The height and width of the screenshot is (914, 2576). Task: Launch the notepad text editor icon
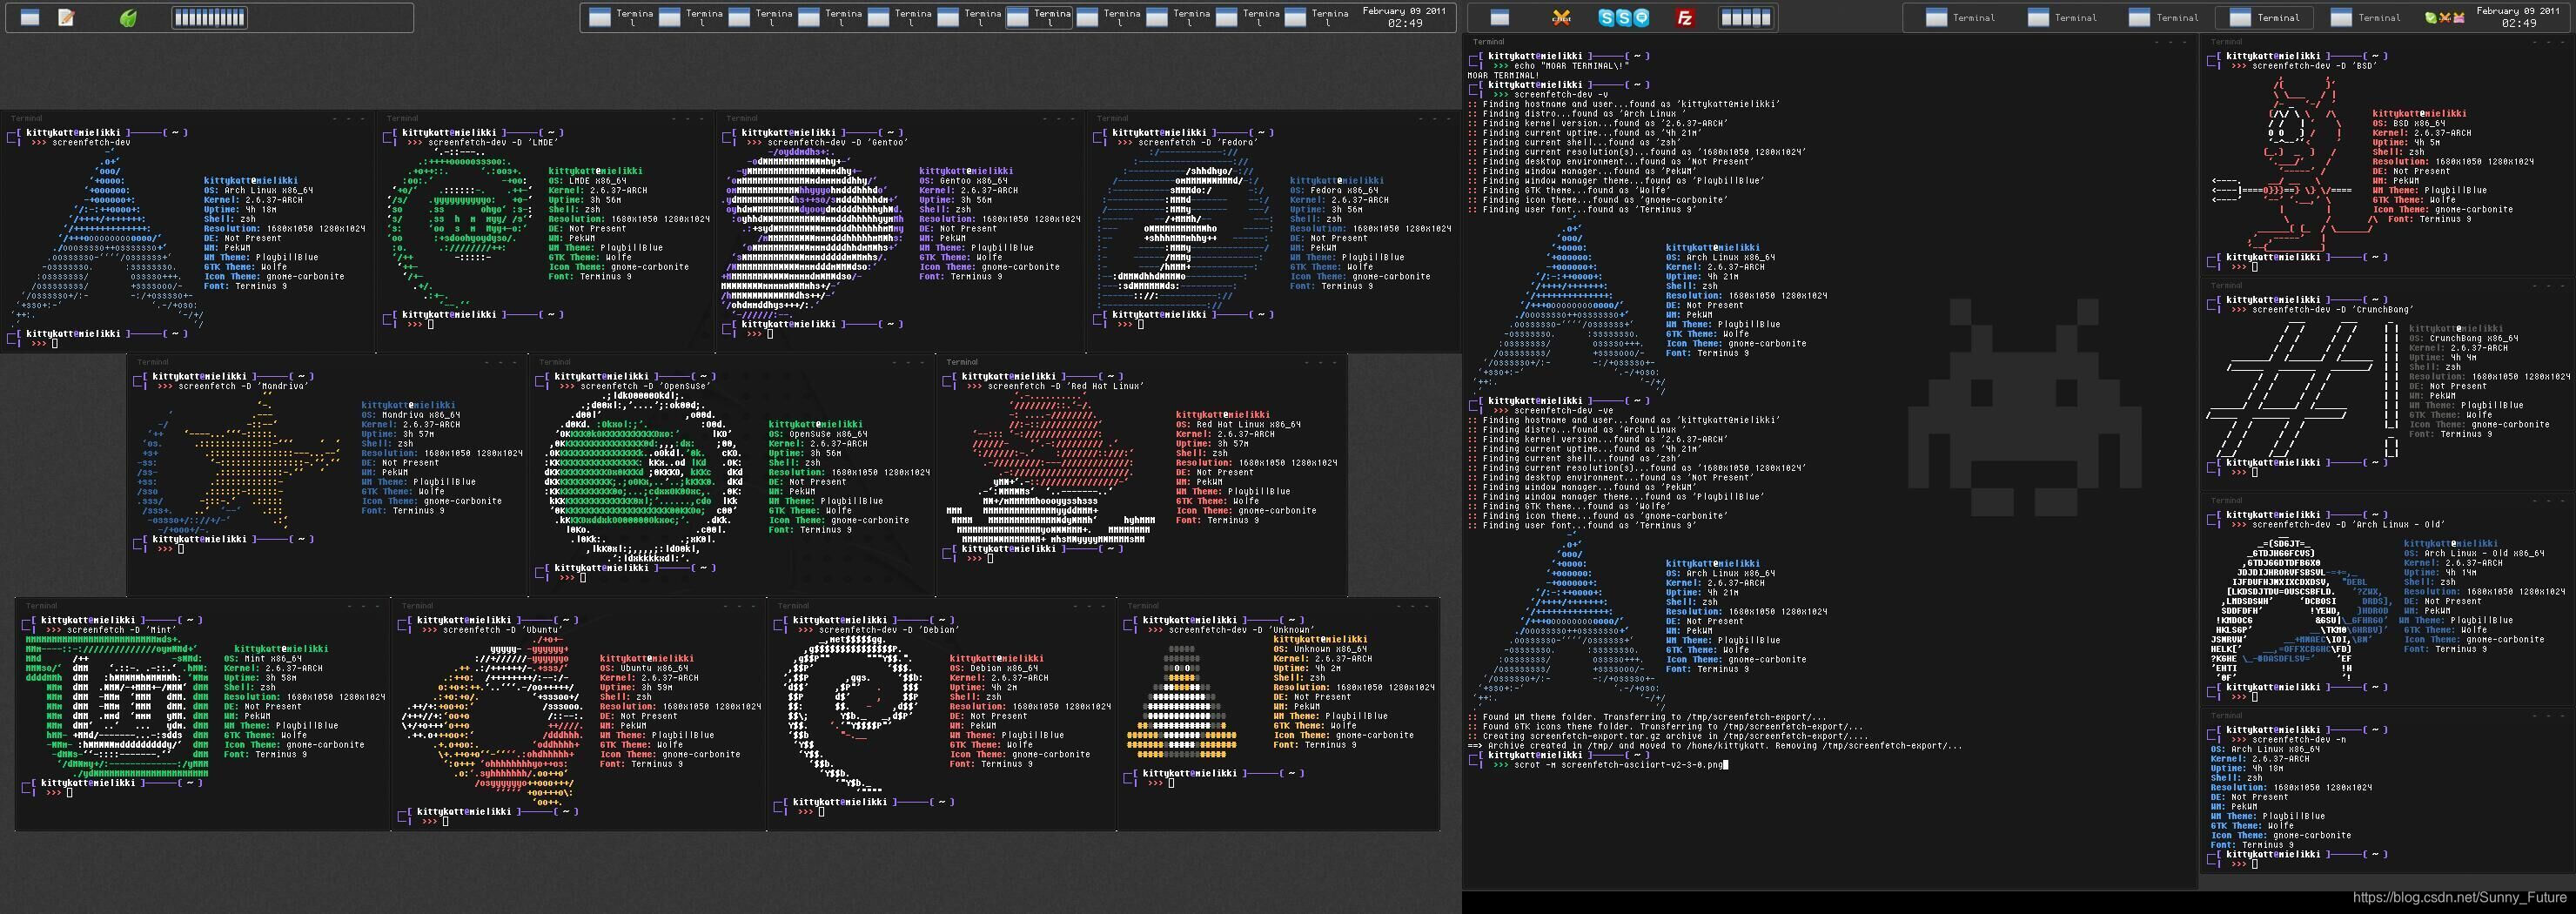tap(66, 17)
